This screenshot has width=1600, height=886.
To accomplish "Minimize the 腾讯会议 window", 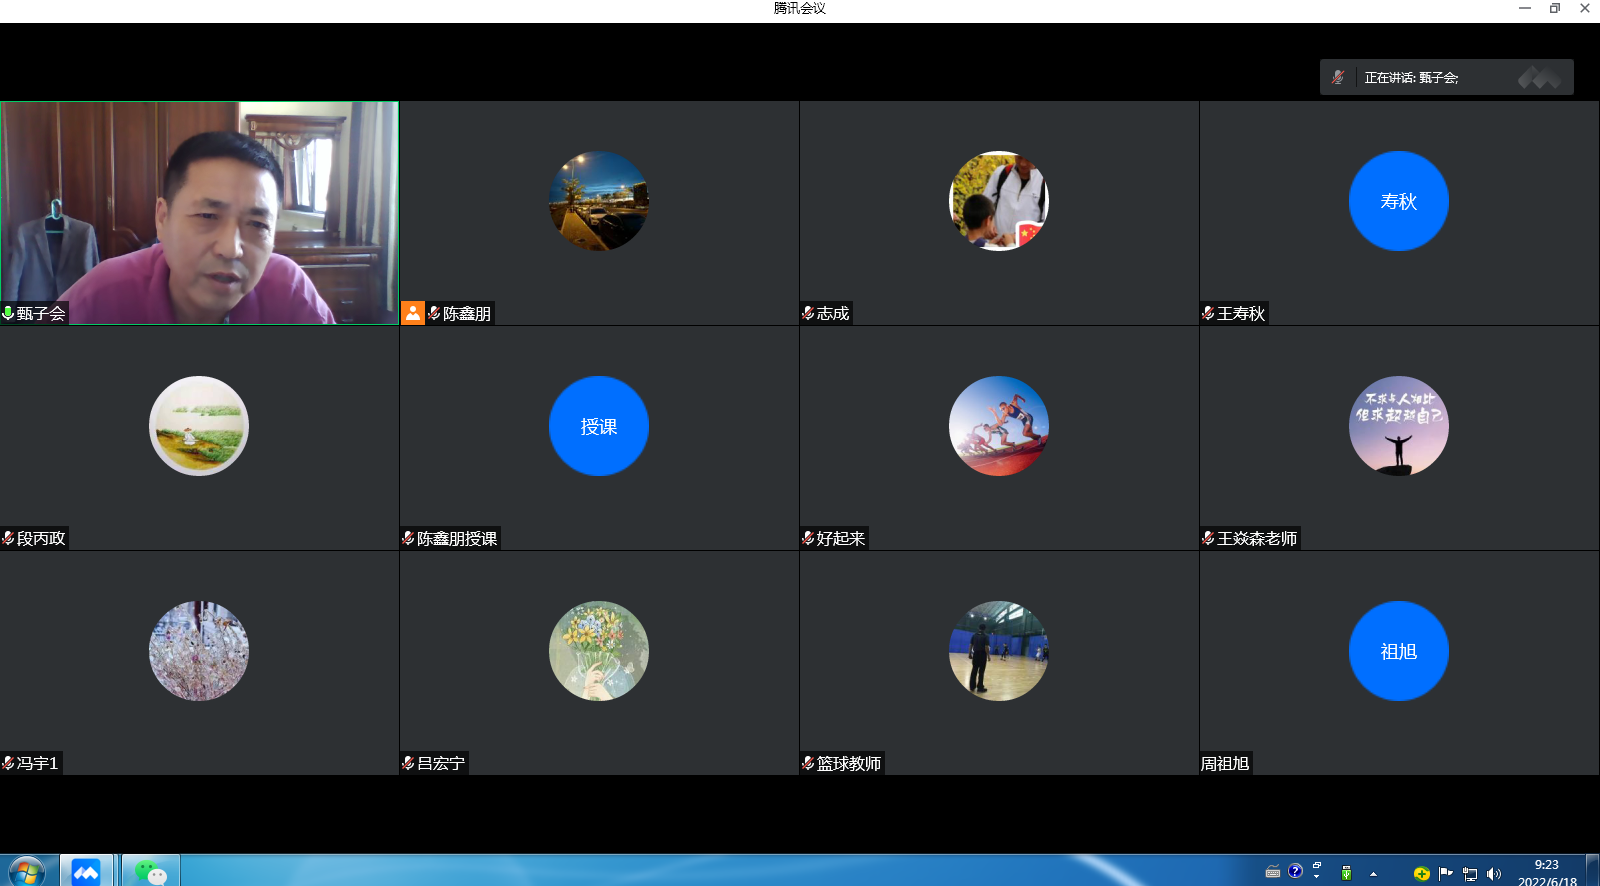I will (x=1525, y=8).
